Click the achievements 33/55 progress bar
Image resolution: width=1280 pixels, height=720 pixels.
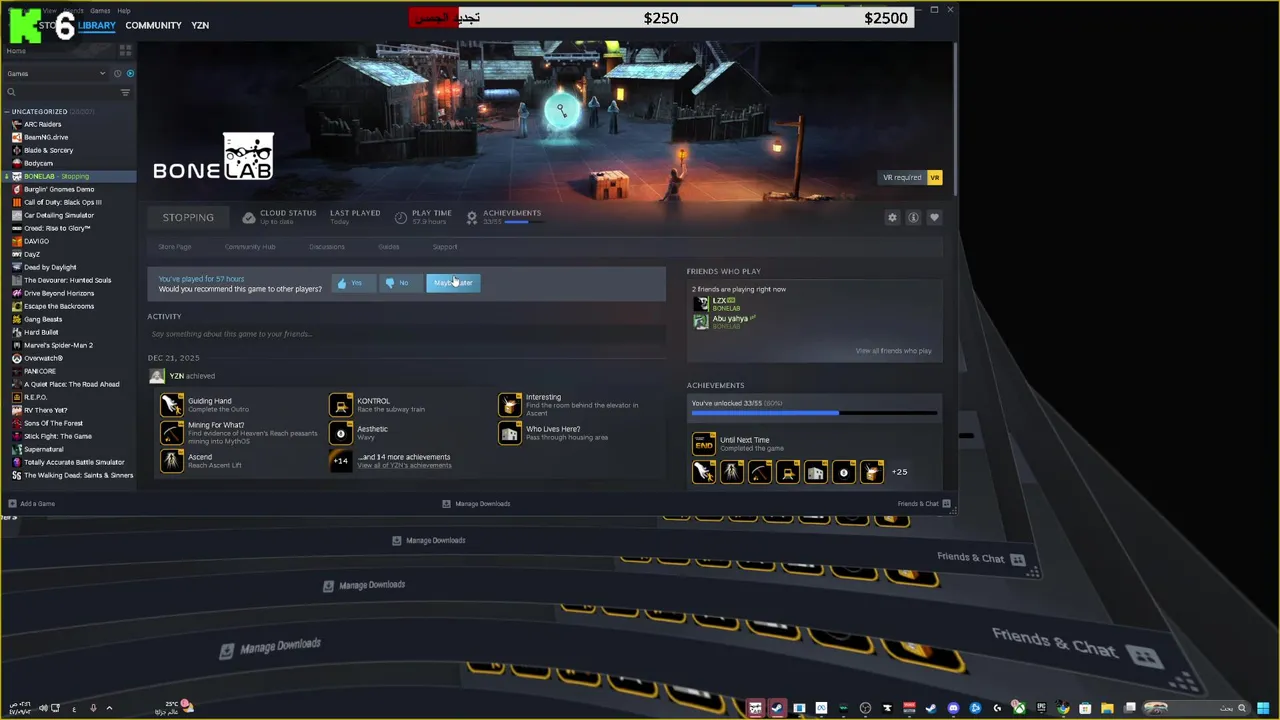click(814, 412)
